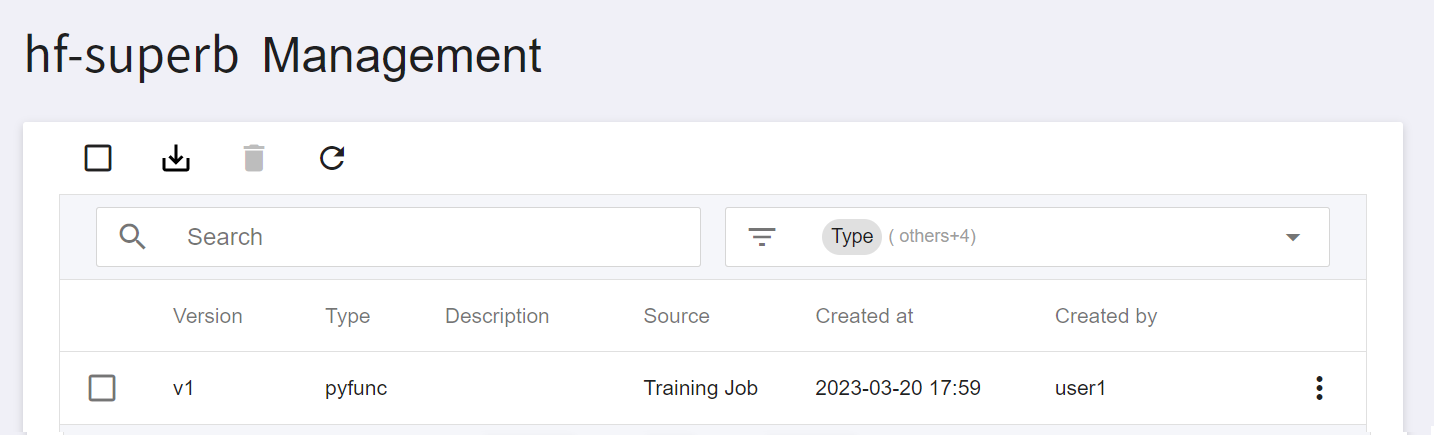Click the Description column header
The width and height of the screenshot is (1434, 435).
[x=497, y=316]
